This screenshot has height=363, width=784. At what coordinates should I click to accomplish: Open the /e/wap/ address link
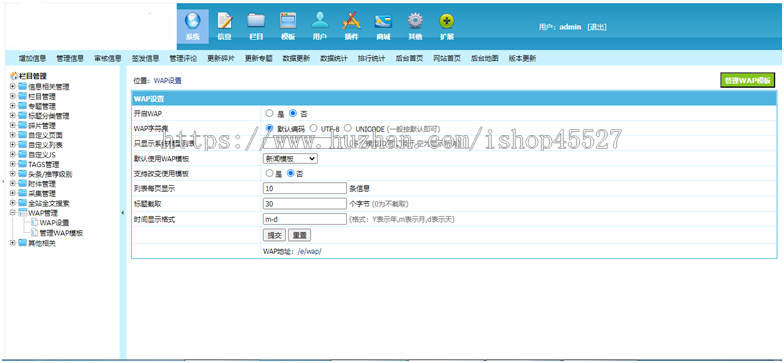click(x=310, y=251)
